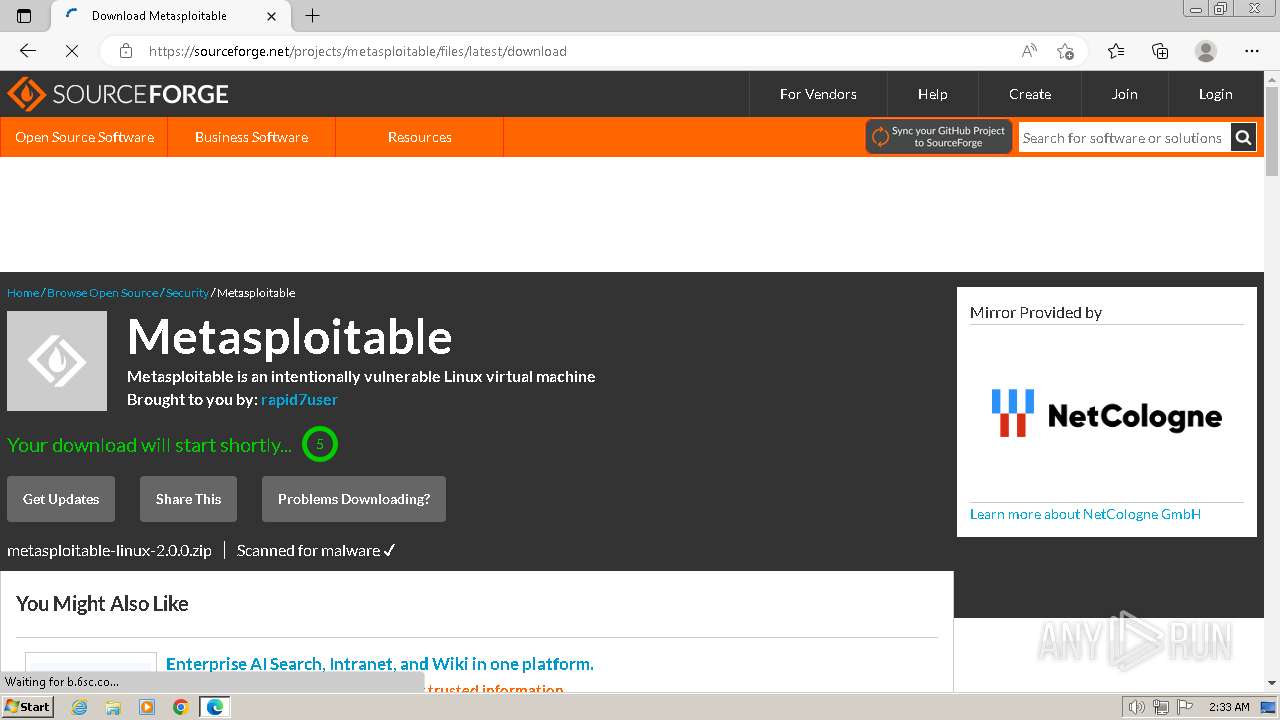The image size is (1280, 720).
Task: Click the Edge taskbar icon
Action: coord(215,707)
